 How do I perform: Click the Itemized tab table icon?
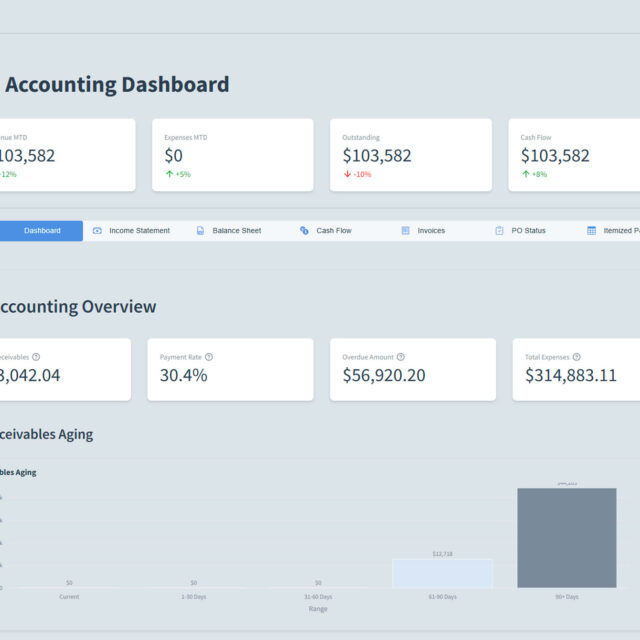coord(592,231)
